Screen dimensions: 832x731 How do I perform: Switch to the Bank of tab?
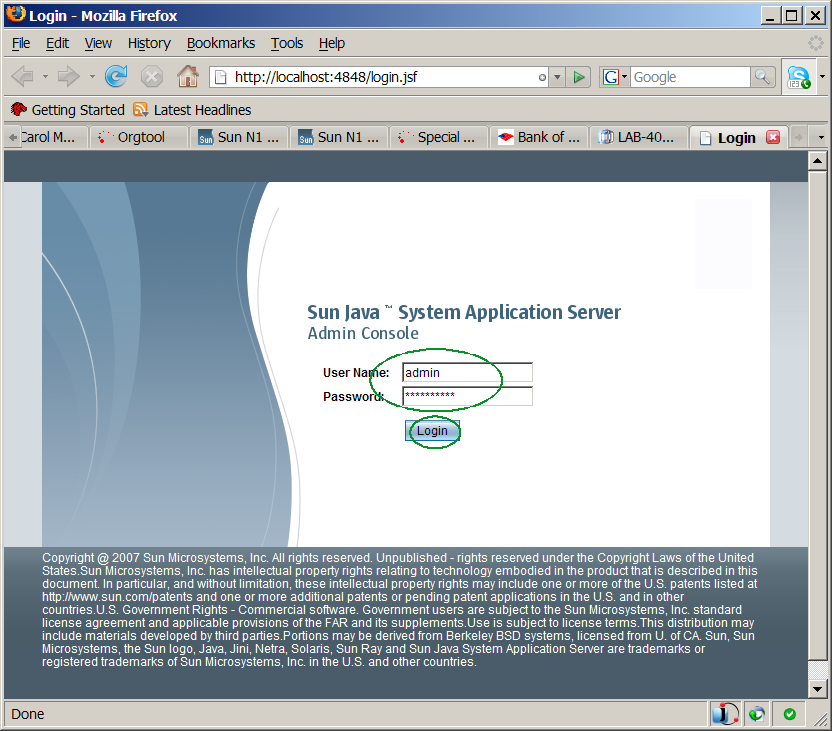tap(539, 137)
